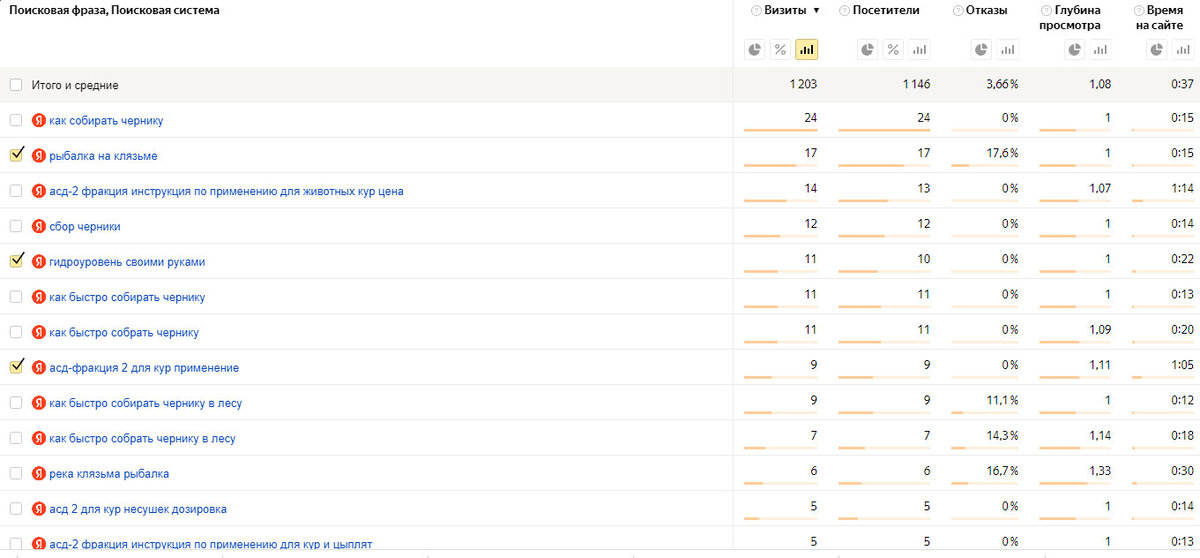The width and height of the screenshot is (1200, 558).
Task: Select the bar chart icon under Посетители
Action: coord(919,49)
